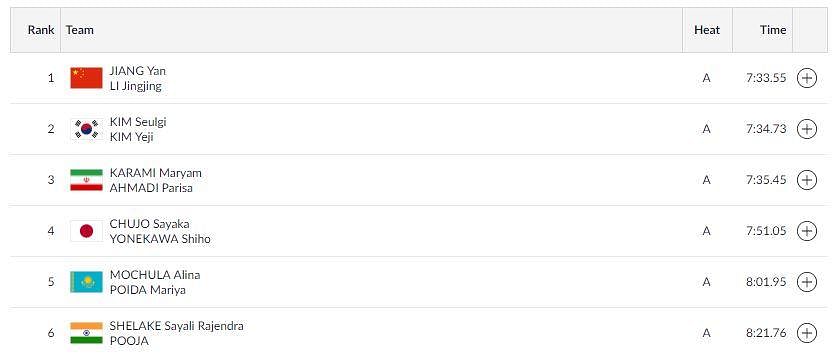Image resolution: width=838 pixels, height=362 pixels.
Task: Expand the Japan row with time 7:51.05
Action: (x=806, y=231)
